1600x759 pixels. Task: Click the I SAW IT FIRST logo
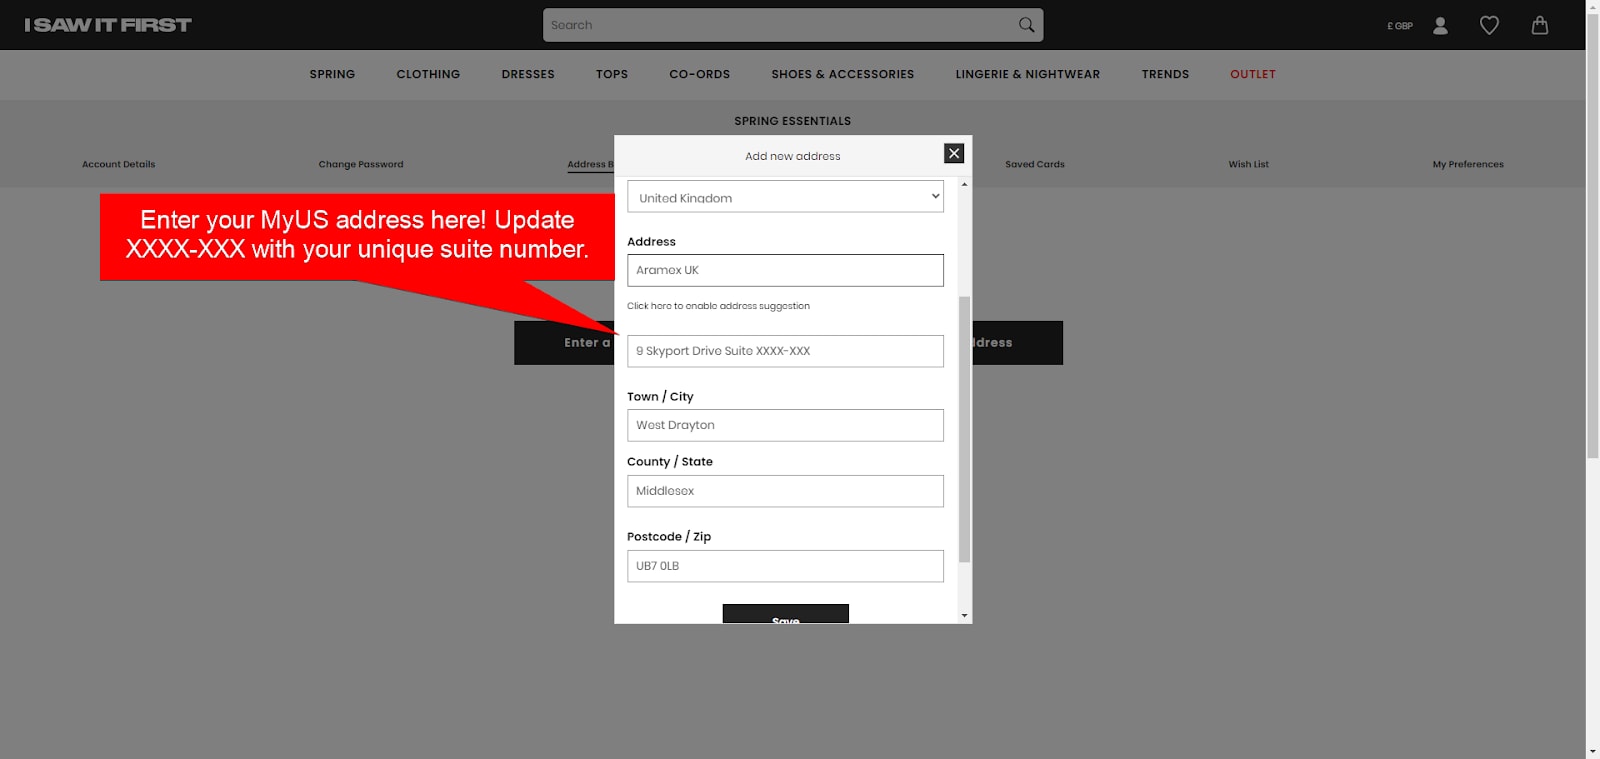(108, 25)
